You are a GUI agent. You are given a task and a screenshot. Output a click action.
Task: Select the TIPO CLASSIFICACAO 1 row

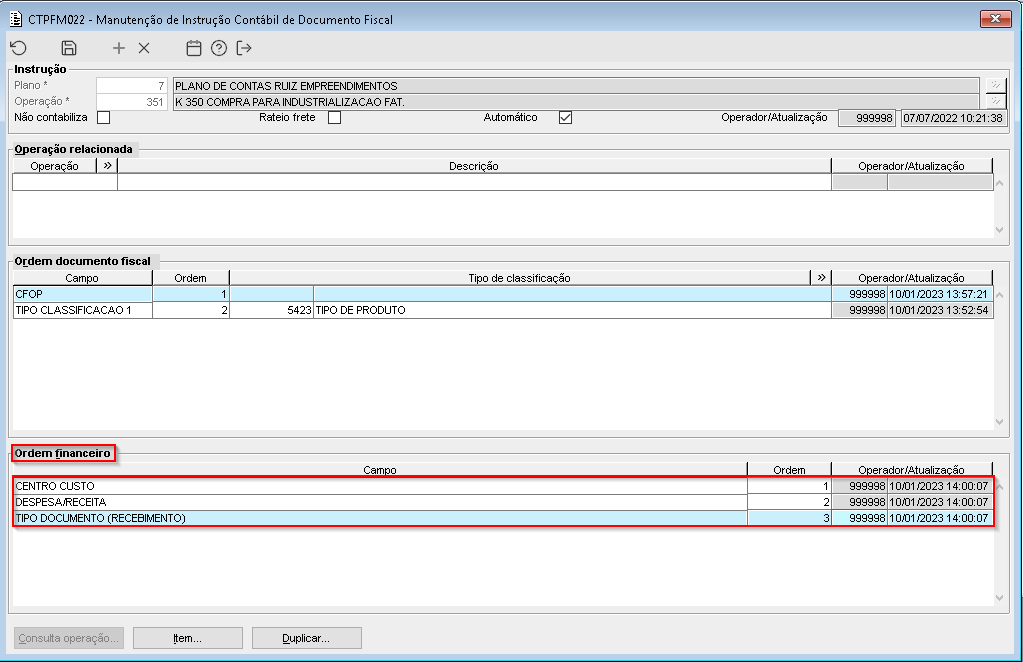click(503, 310)
